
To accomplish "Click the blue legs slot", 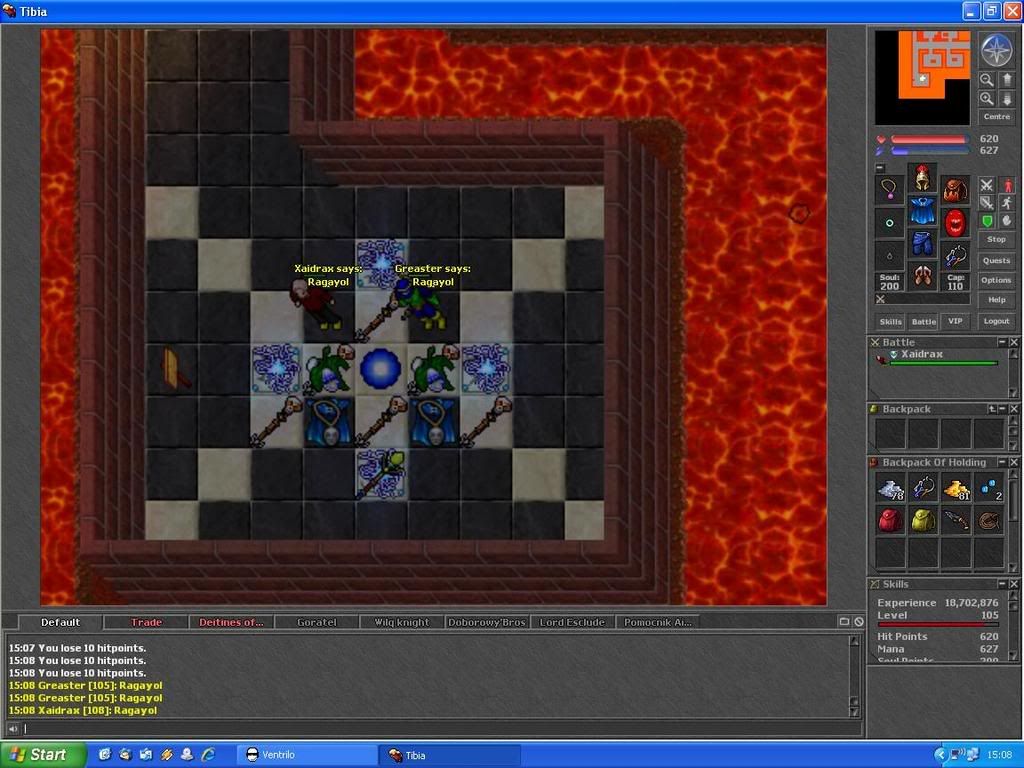I will 922,244.
